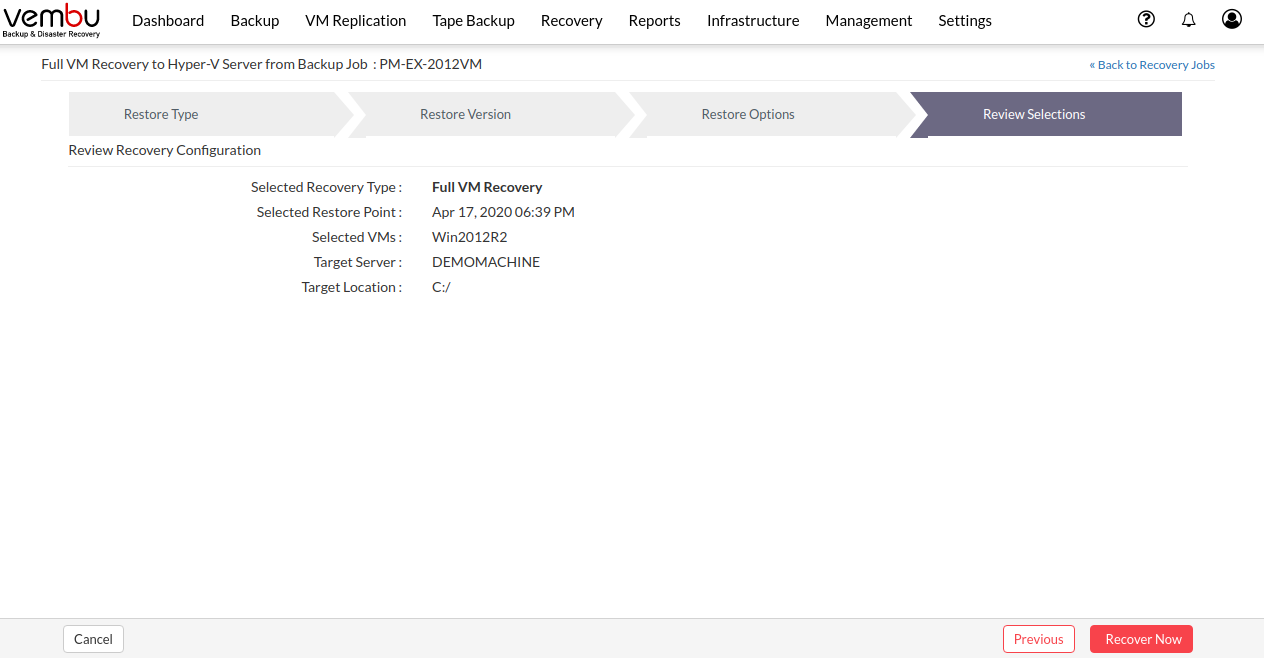Viewport: 1264px width, 665px height.
Task: Open the VM Replication menu
Action: 356,20
